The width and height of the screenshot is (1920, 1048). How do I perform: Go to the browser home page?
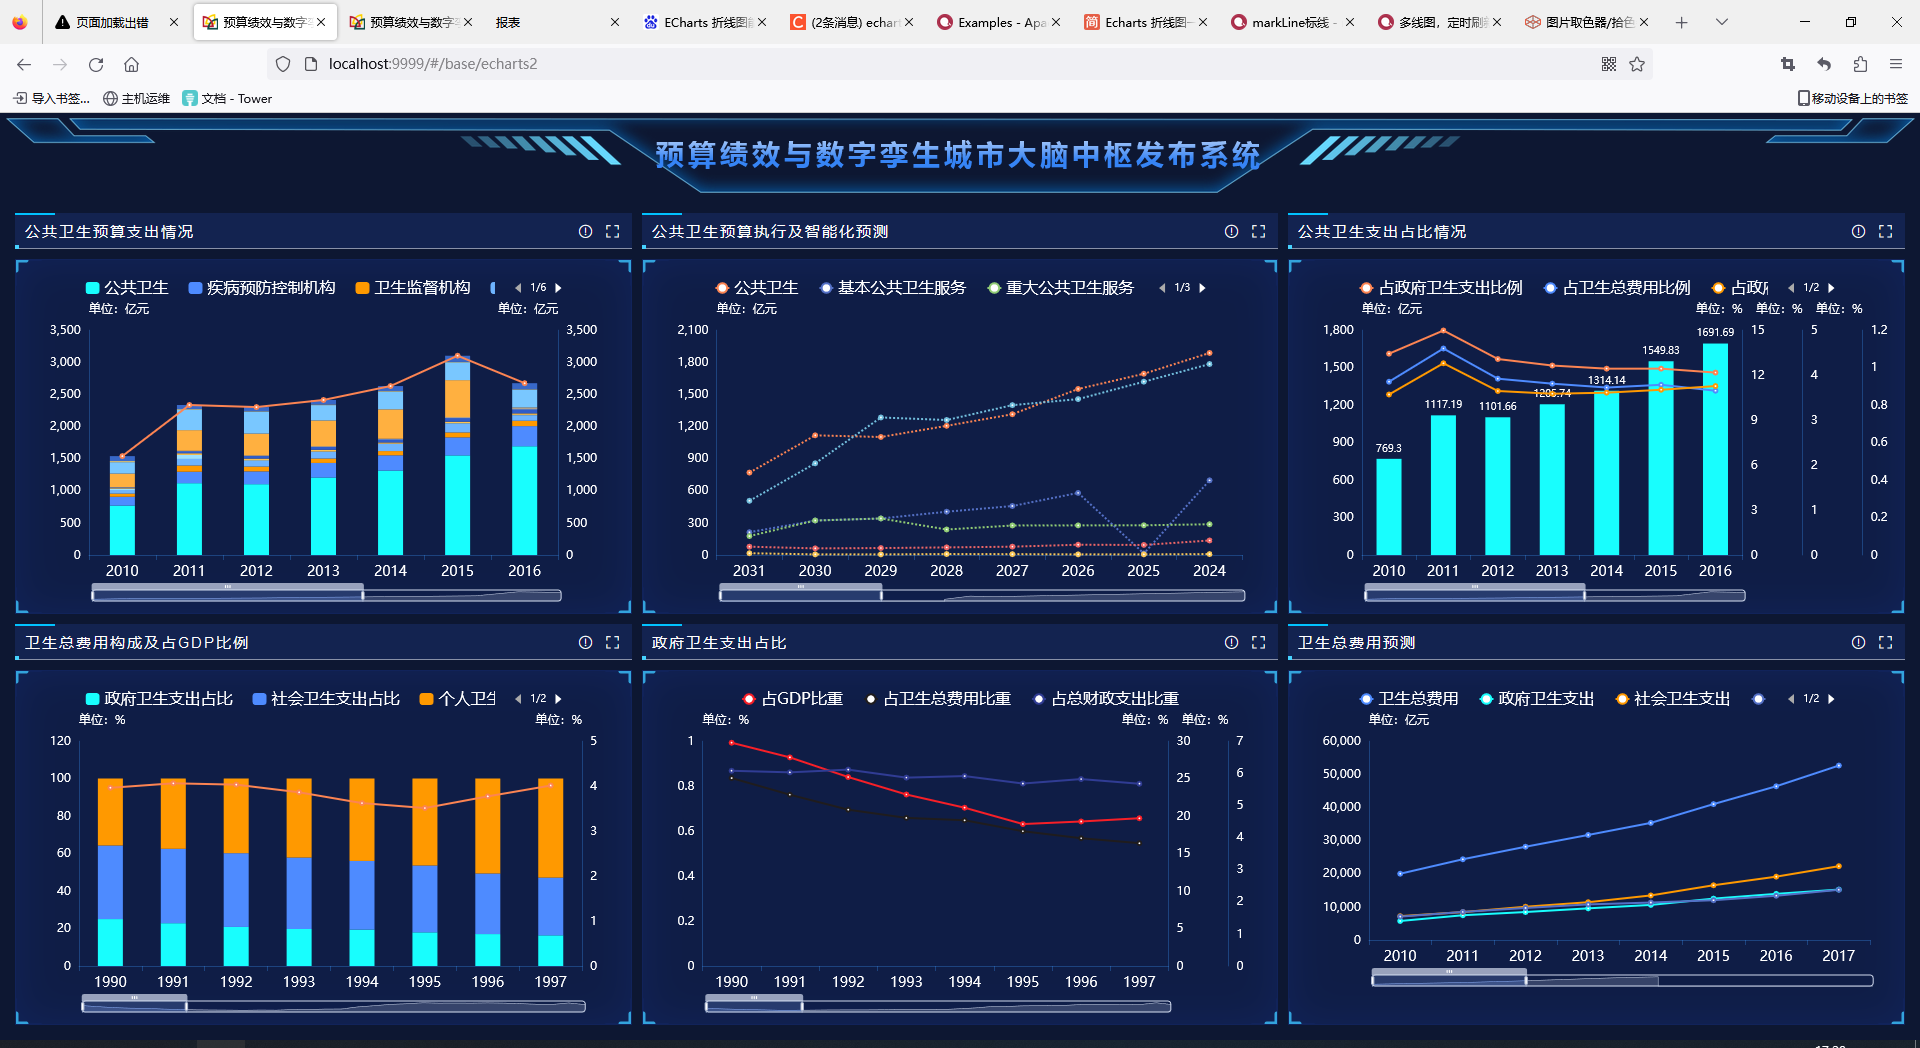131,64
